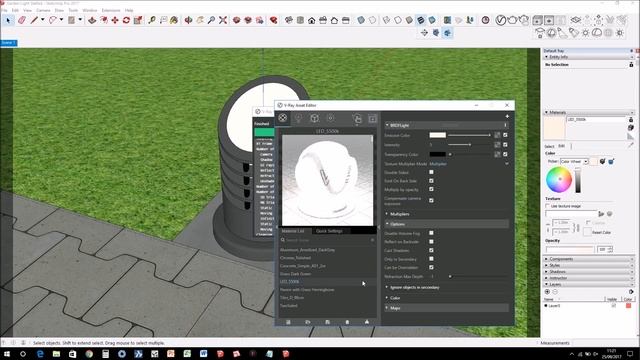Activate the Push/Pull tool
This screenshot has height=360, width=640.
coord(92,20)
